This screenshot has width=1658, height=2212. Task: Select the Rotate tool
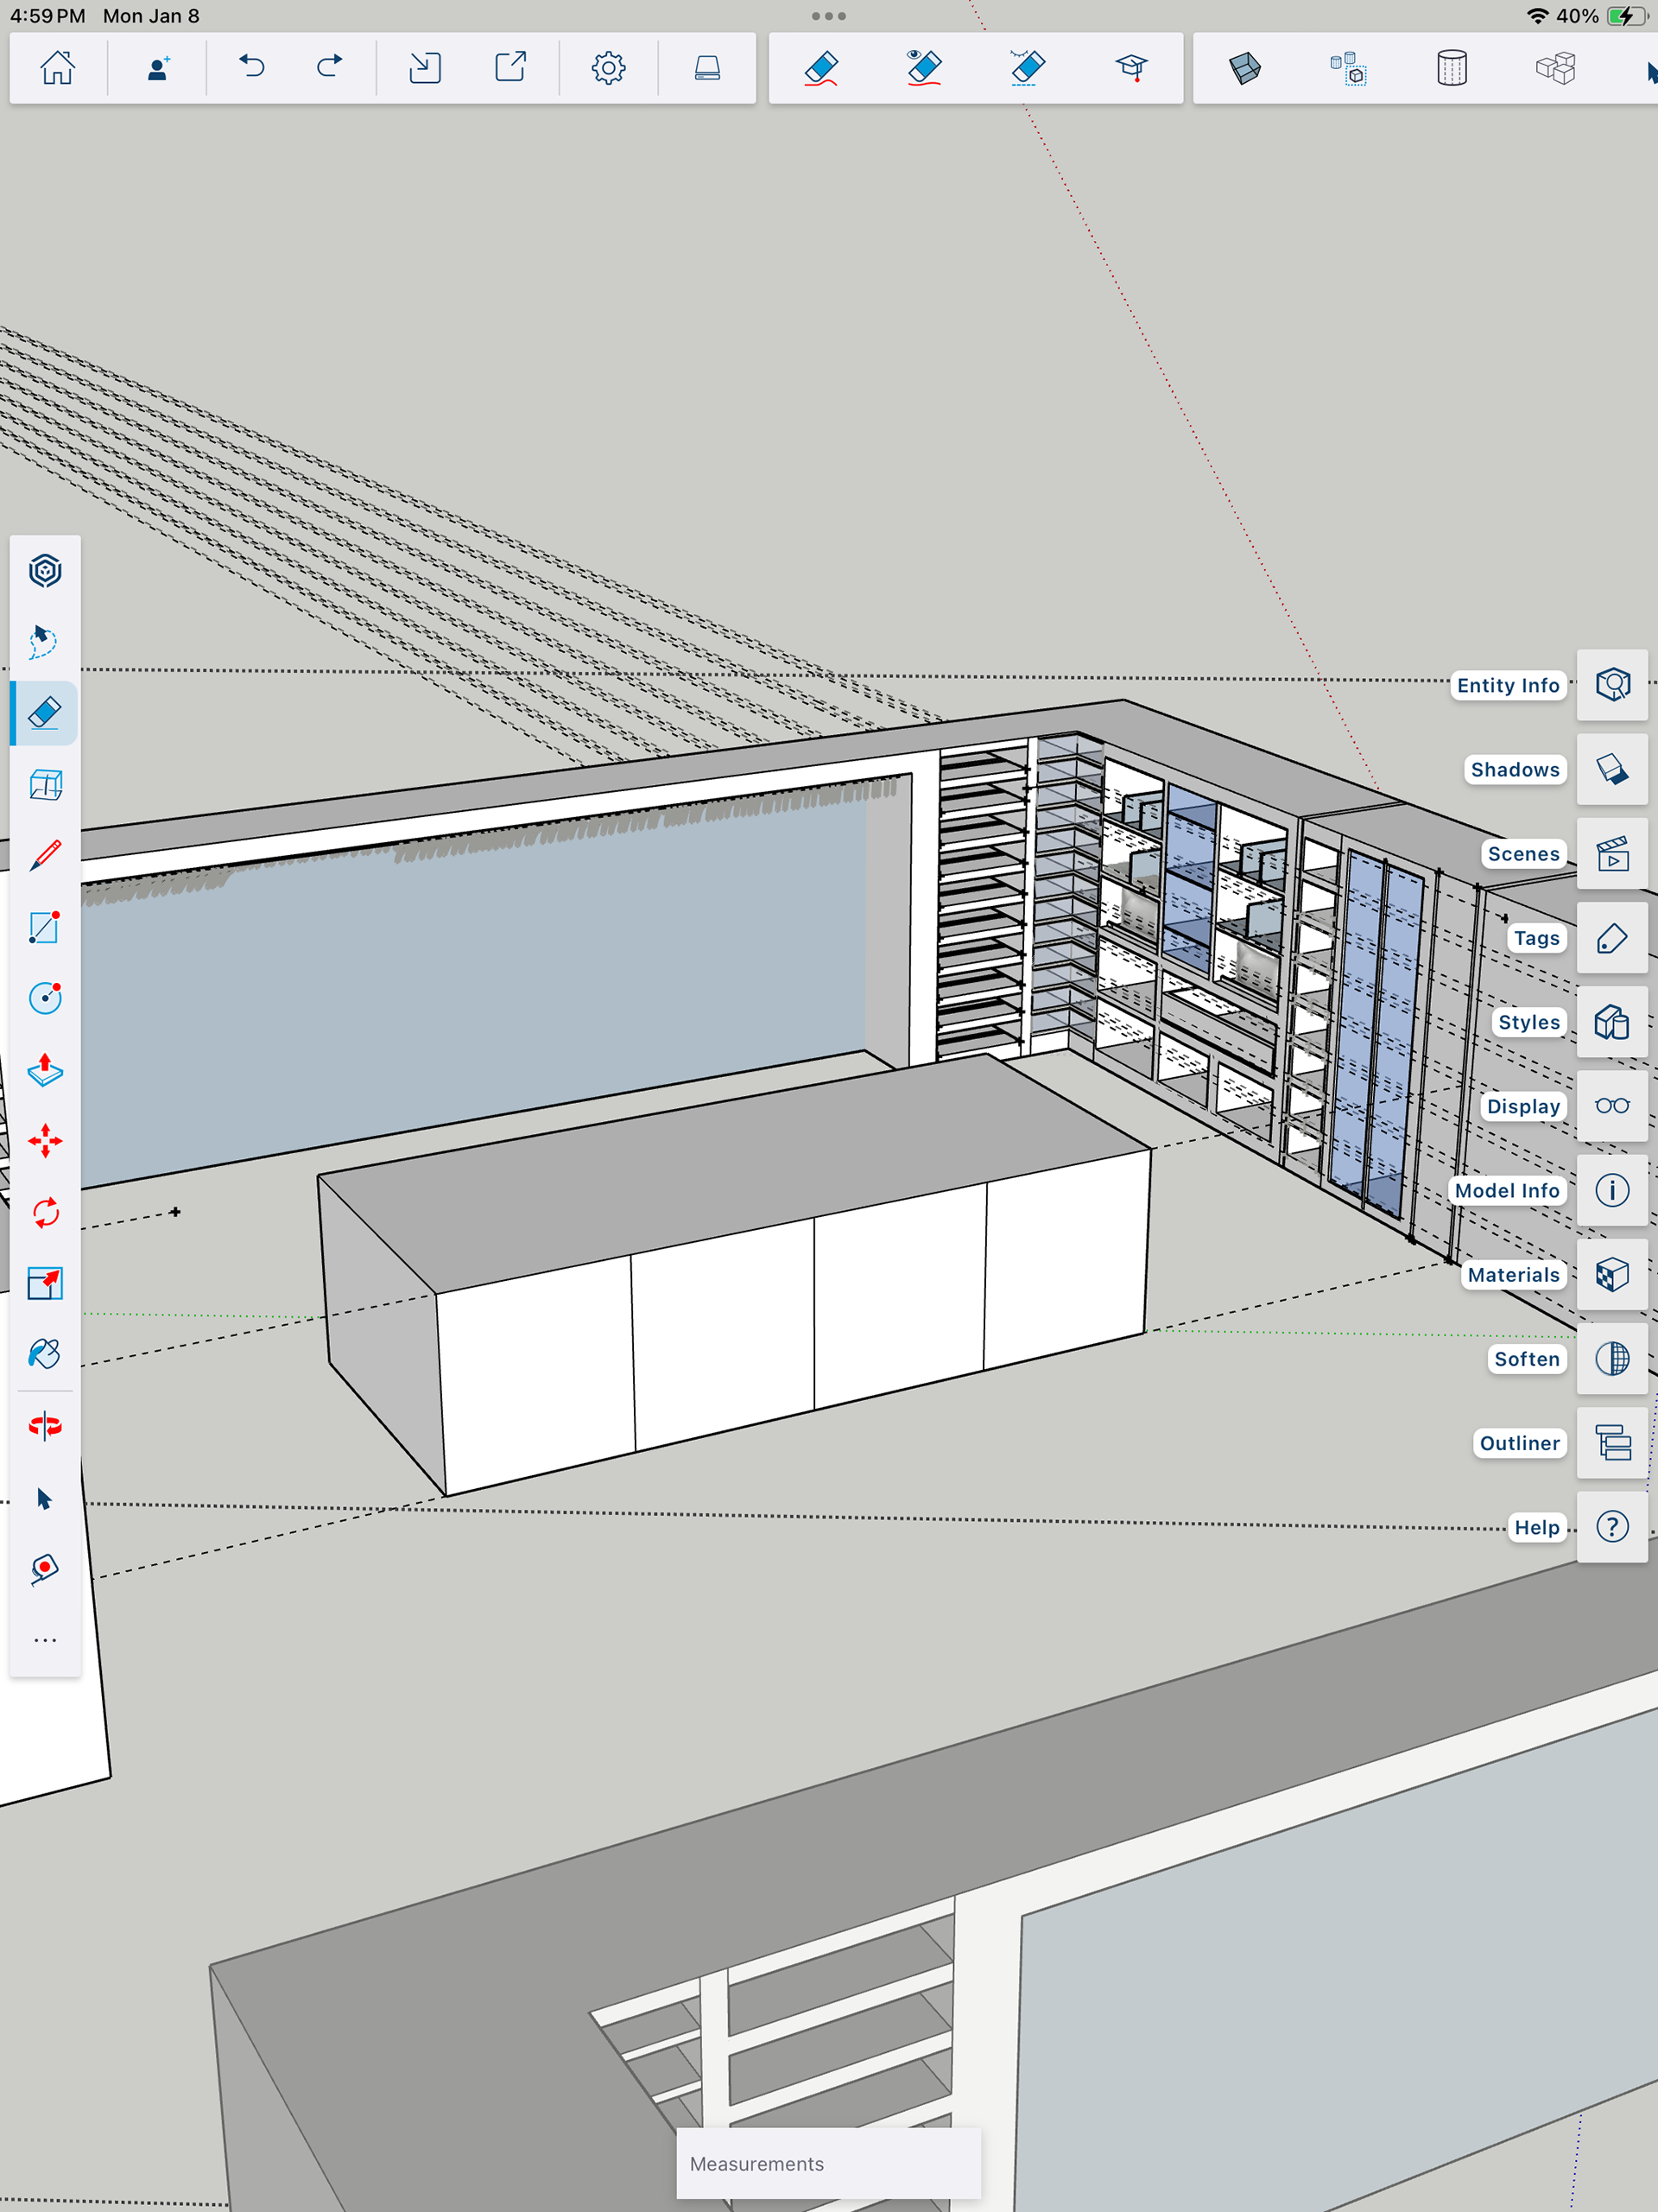[x=45, y=1213]
